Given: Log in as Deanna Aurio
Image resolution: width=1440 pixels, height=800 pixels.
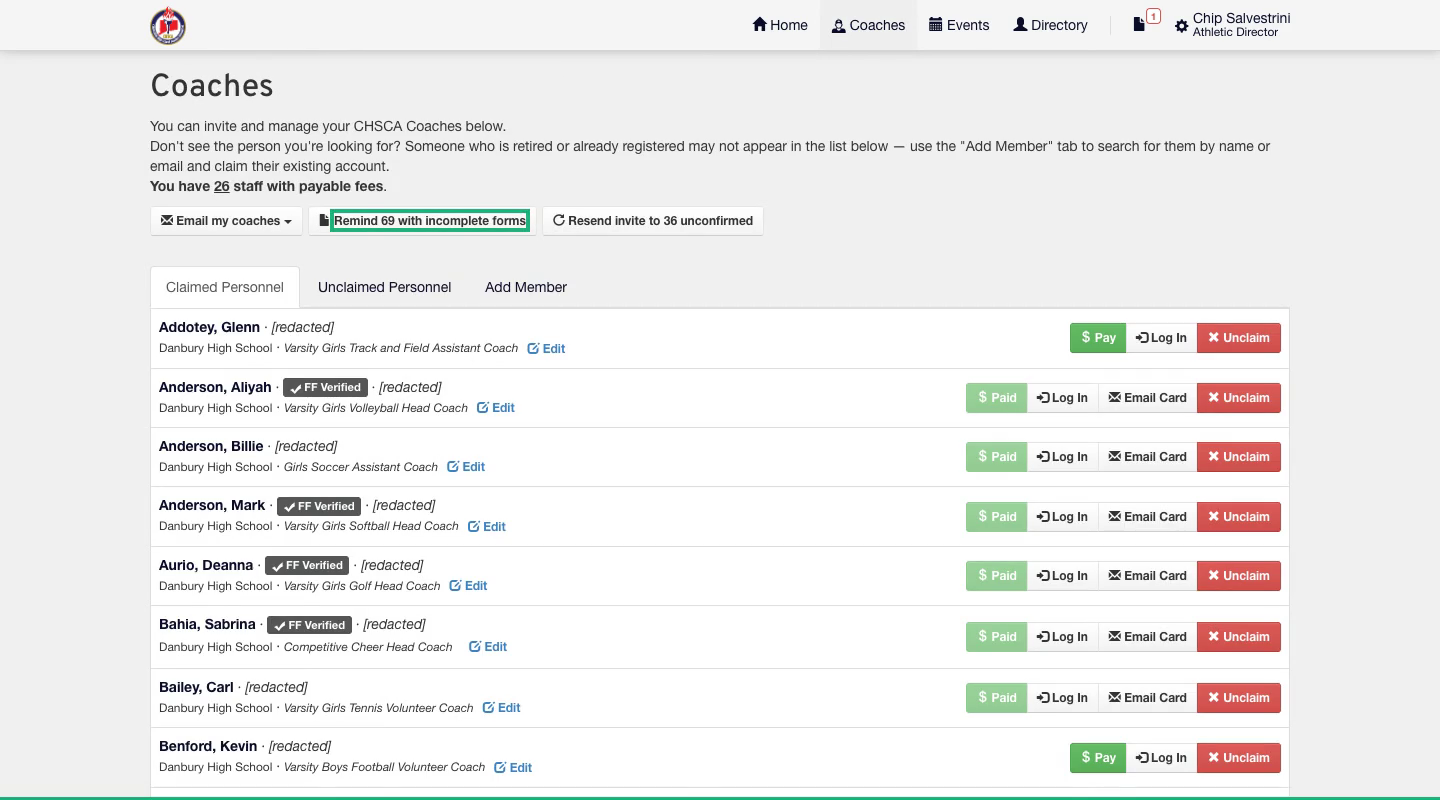Looking at the screenshot, I should pos(1062,576).
